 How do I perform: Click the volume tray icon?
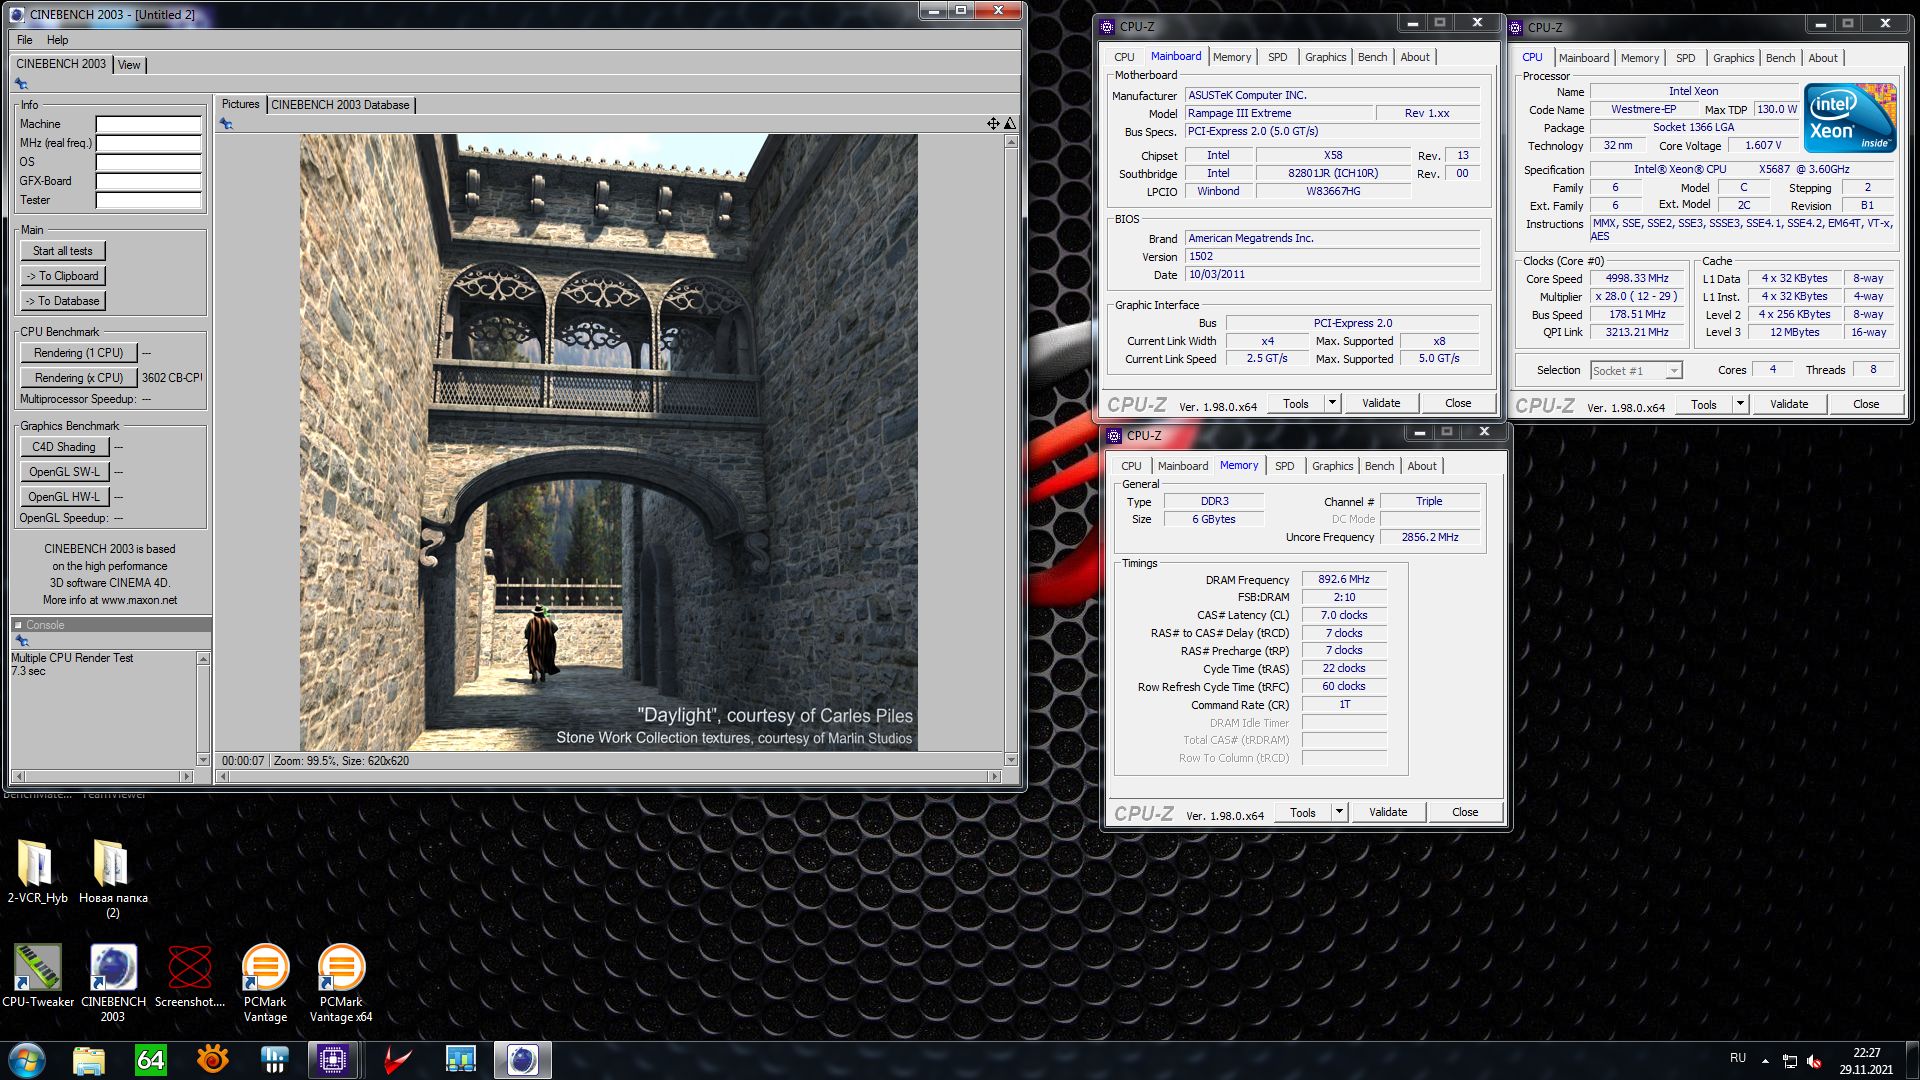coord(1814,1061)
